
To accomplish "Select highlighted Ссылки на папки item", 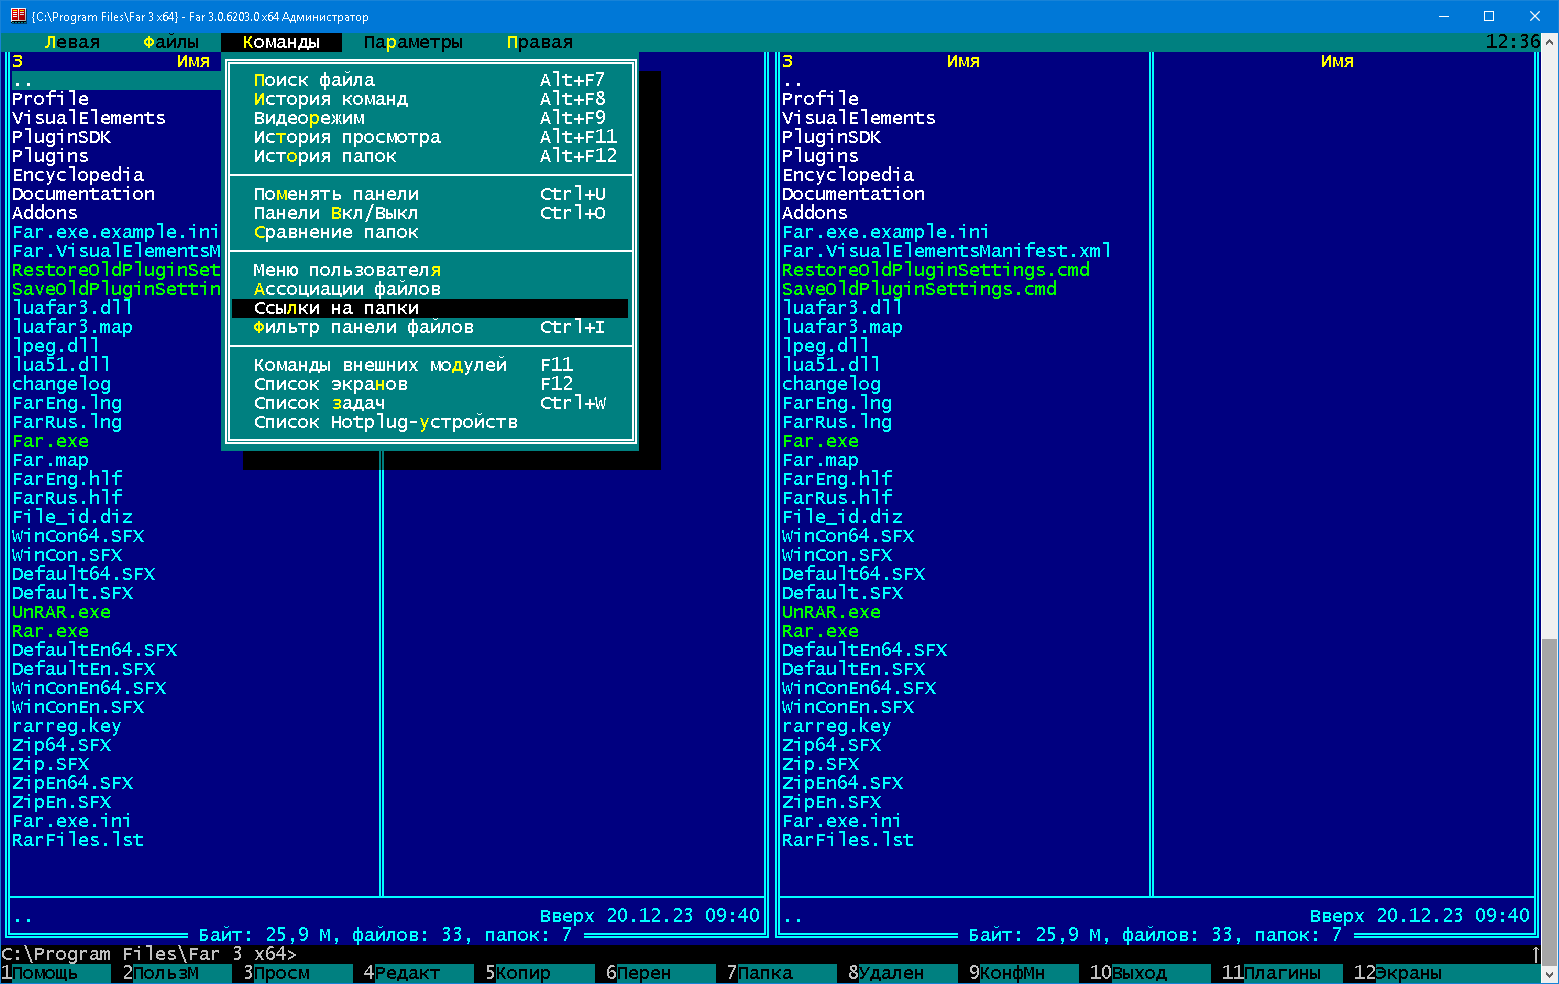I will click(430, 308).
